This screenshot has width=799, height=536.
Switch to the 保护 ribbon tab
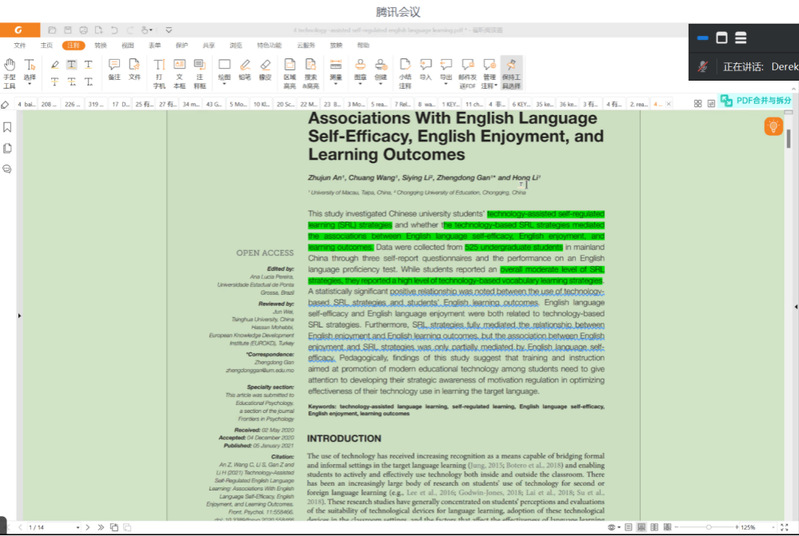[x=182, y=45]
